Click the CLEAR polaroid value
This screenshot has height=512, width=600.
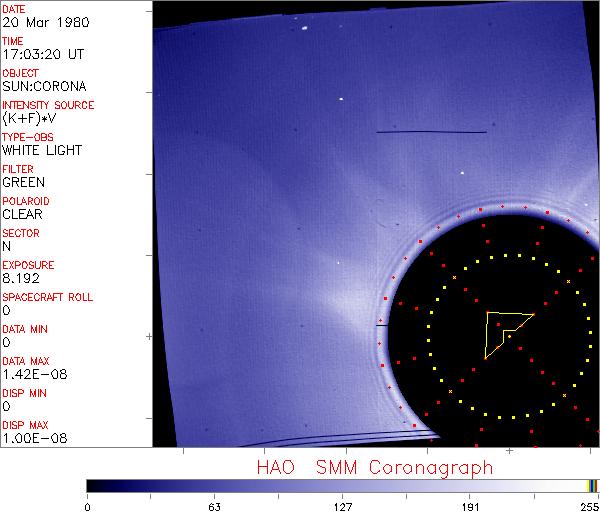[22, 215]
